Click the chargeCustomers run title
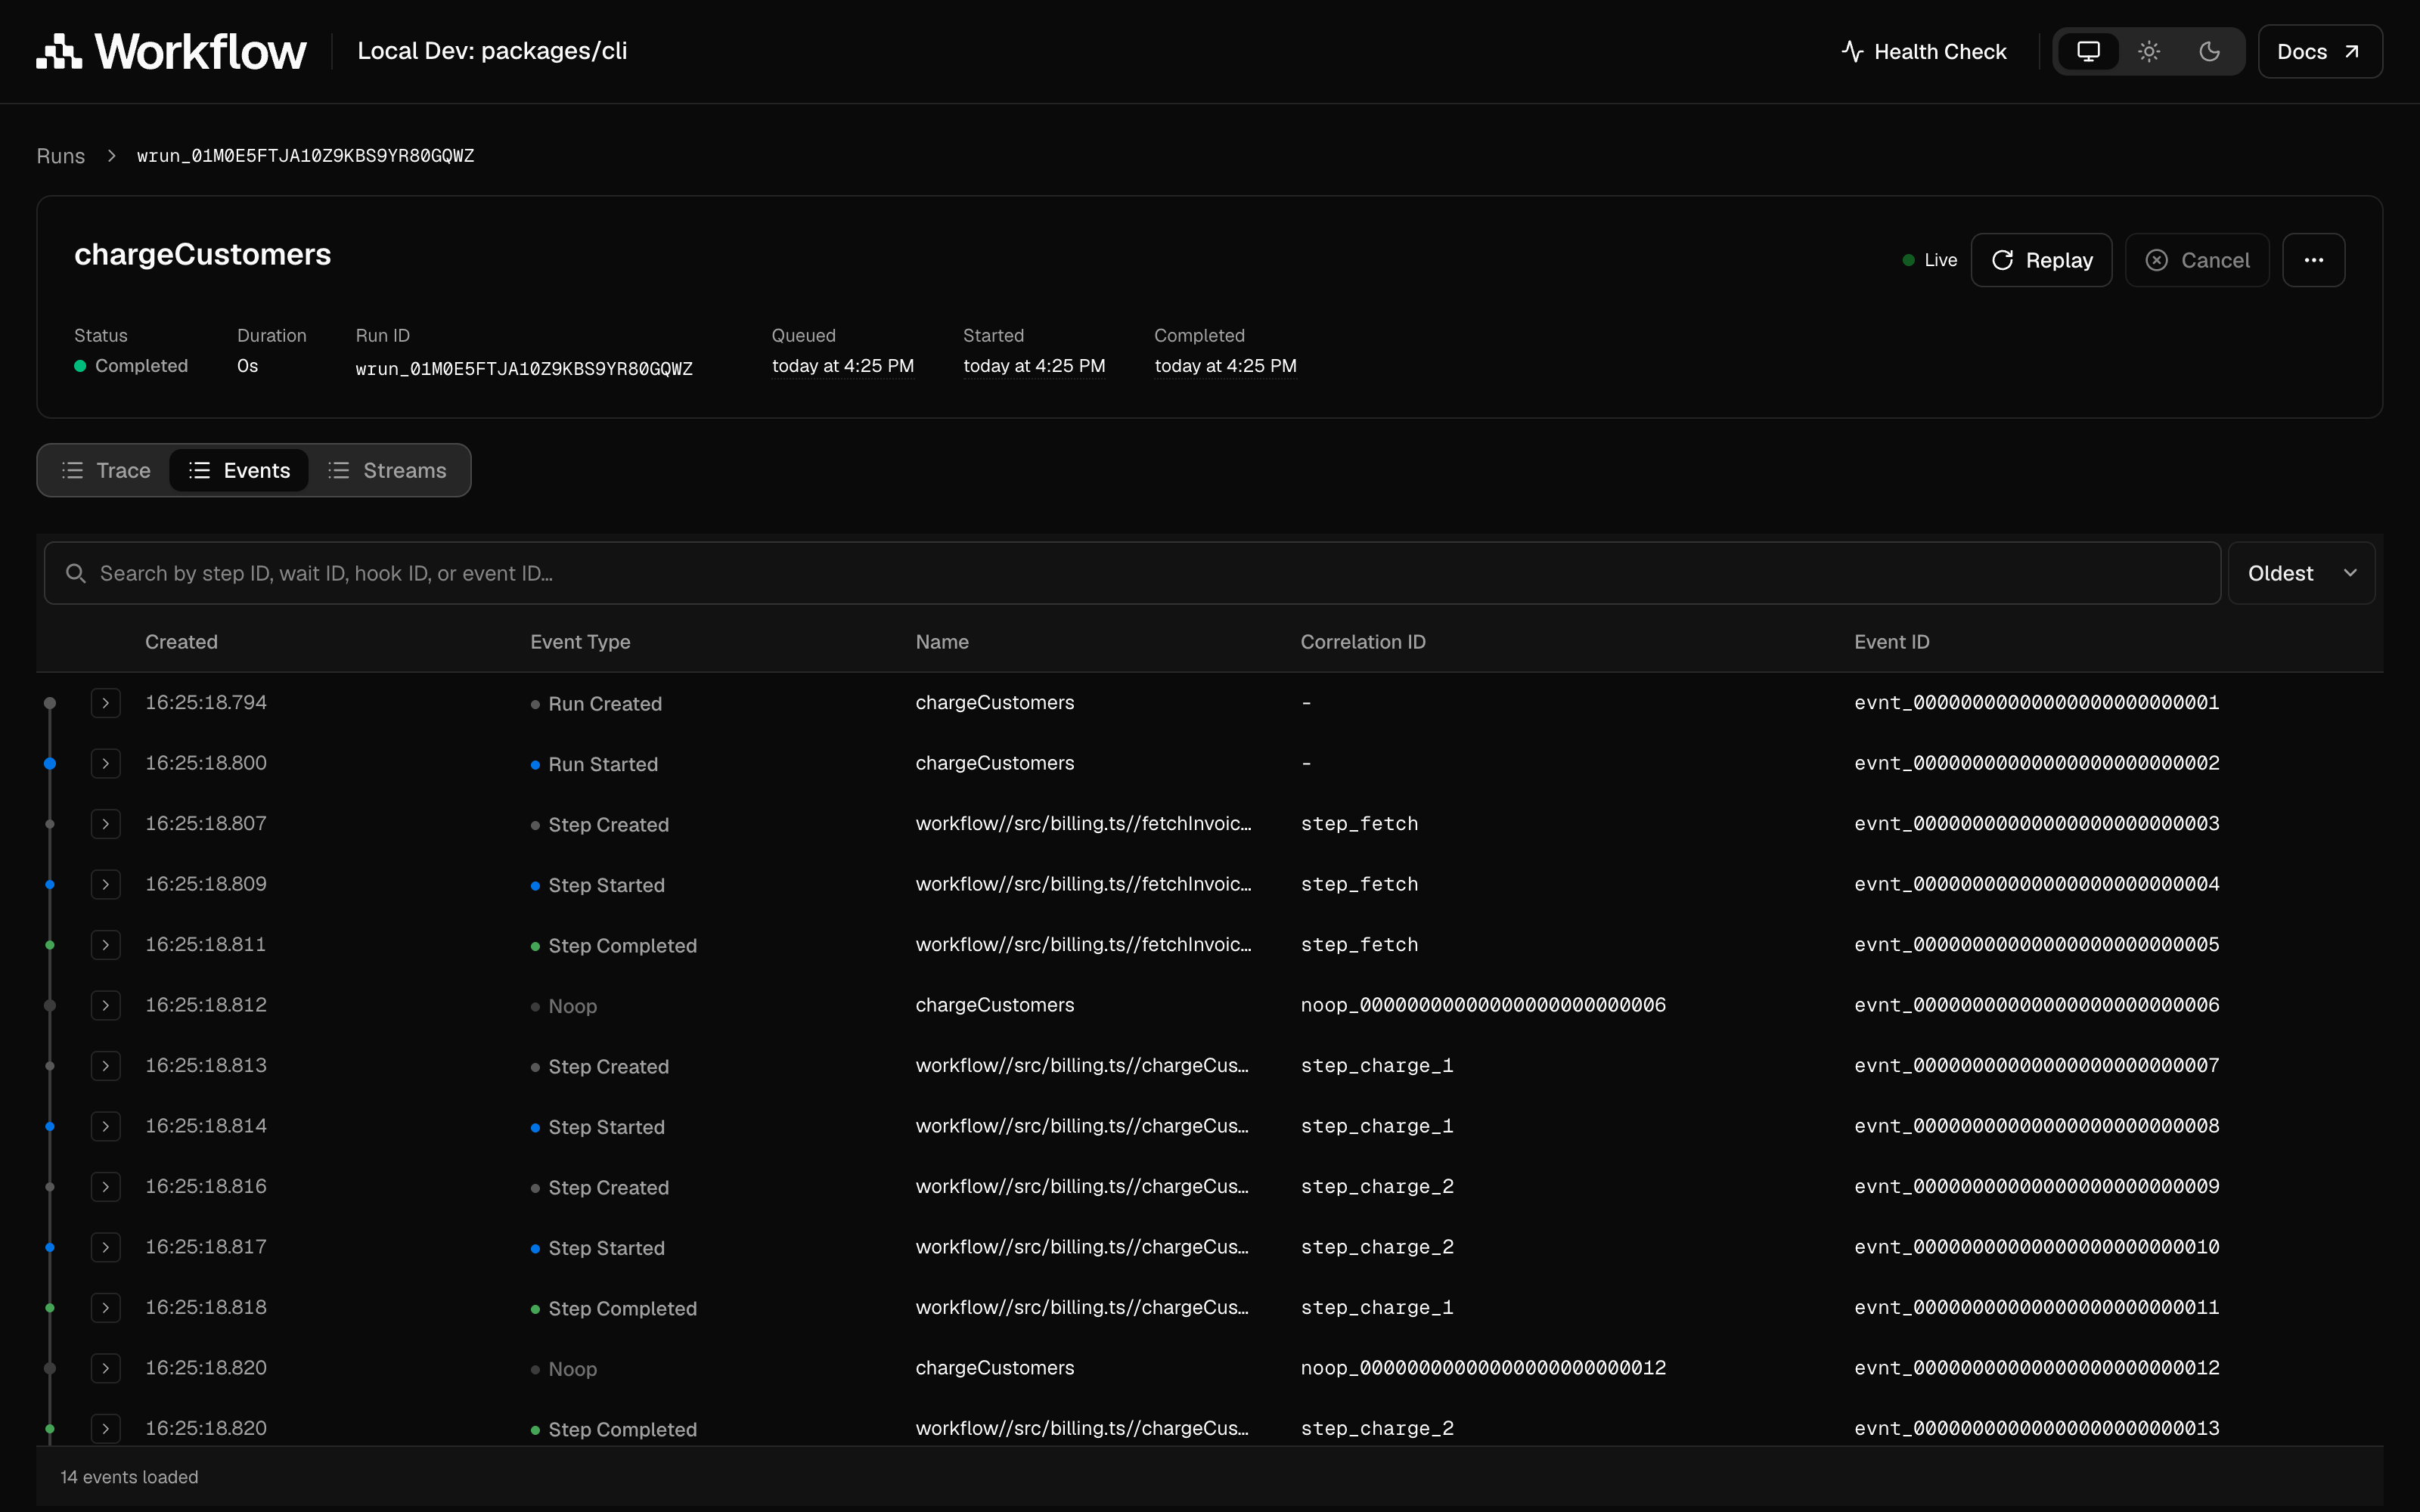The height and width of the screenshot is (1512, 2420). [x=203, y=255]
